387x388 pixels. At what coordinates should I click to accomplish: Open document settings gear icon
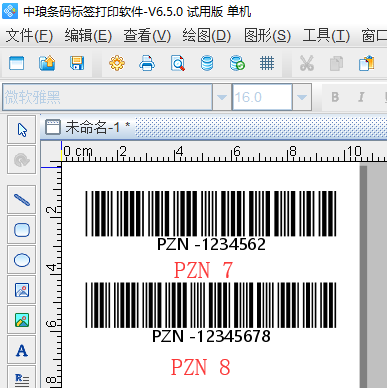(x=117, y=63)
